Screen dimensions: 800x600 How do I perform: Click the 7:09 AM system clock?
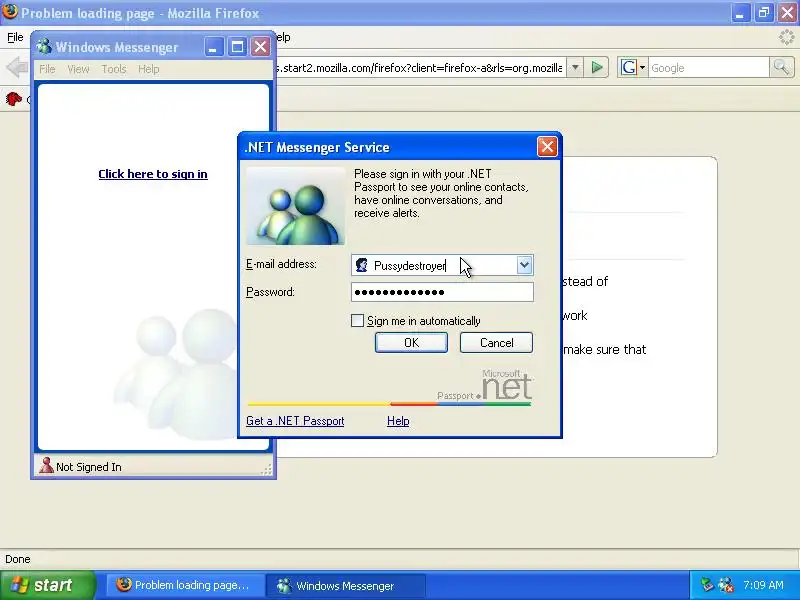click(x=763, y=585)
